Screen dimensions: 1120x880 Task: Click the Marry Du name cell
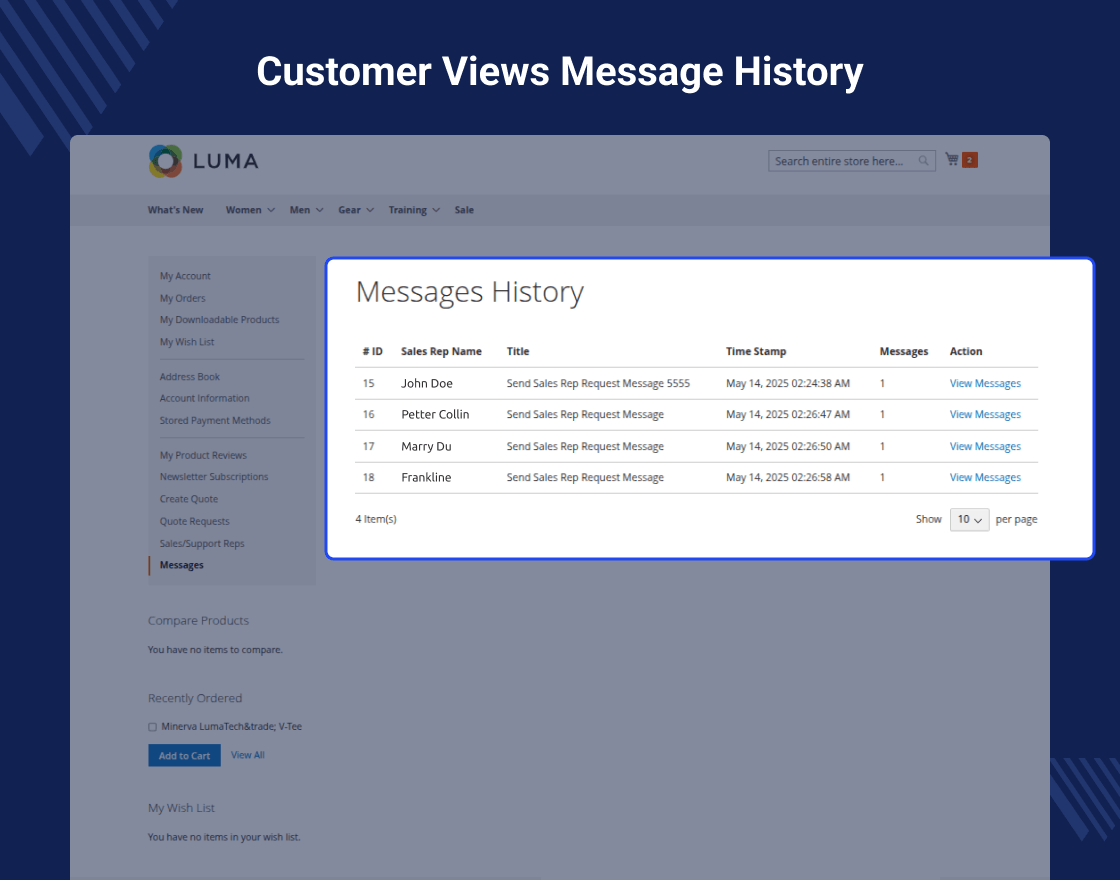coord(426,446)
